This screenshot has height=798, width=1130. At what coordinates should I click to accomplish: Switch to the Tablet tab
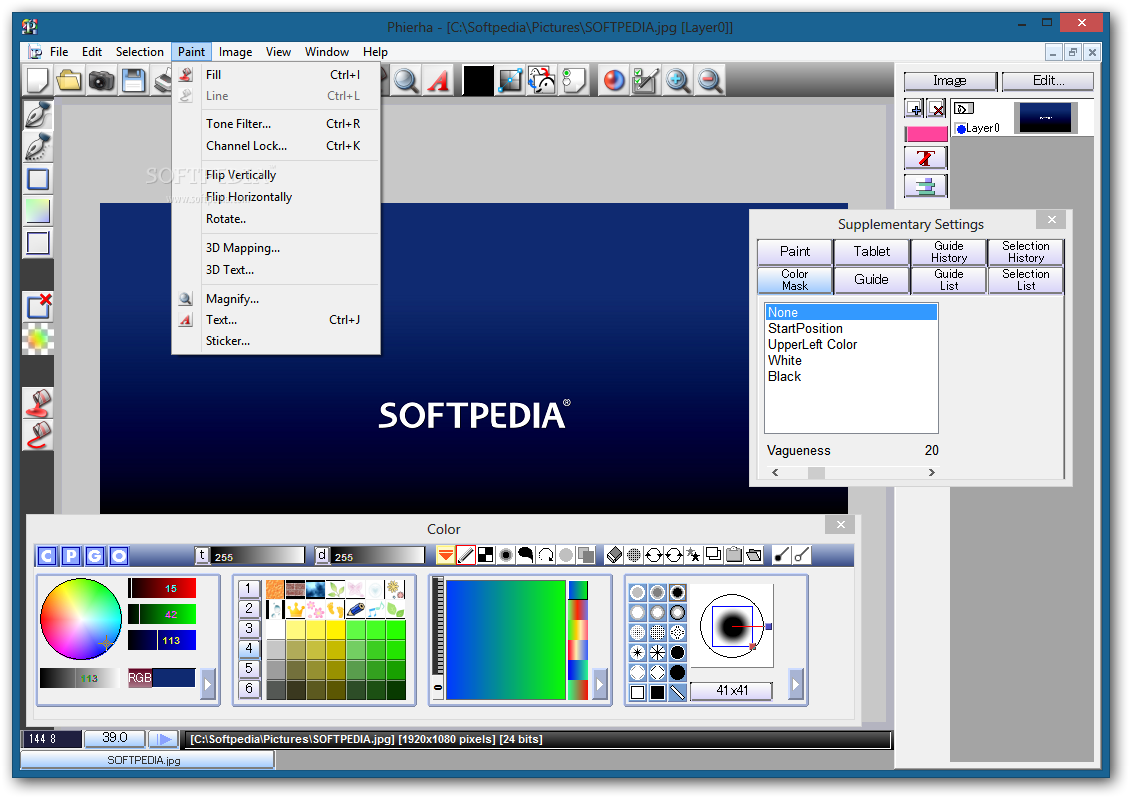click(x=871, y=252)
